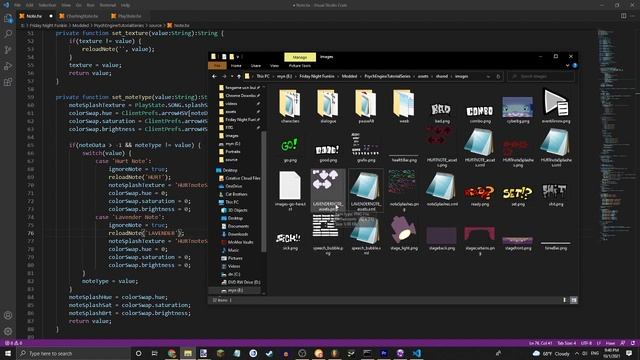The height and width of the screenshot is (360, 640).
Task: Select the set.png thumbnail
Action: coord(518,194)
